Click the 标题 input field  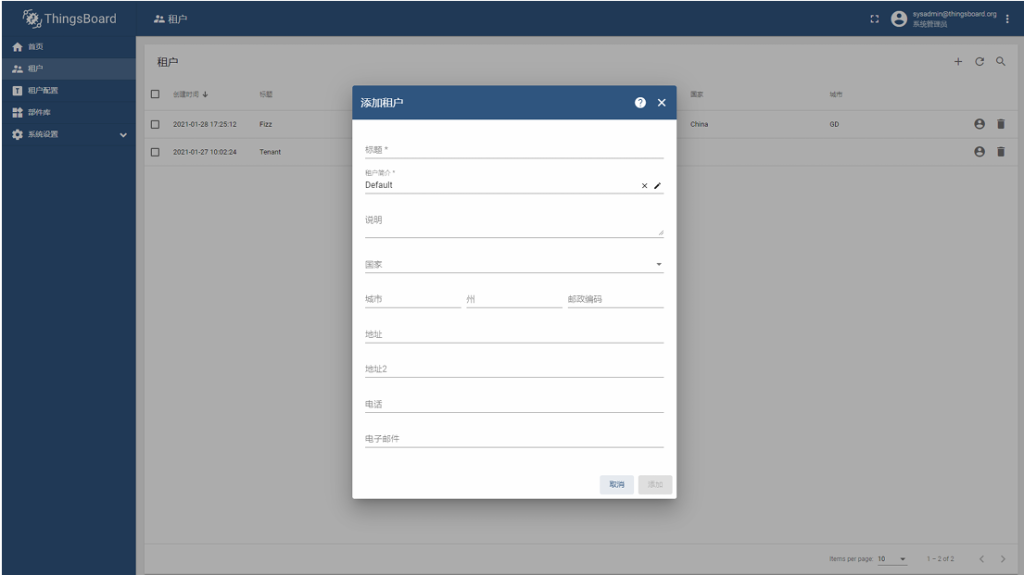[x=514, y=150]
